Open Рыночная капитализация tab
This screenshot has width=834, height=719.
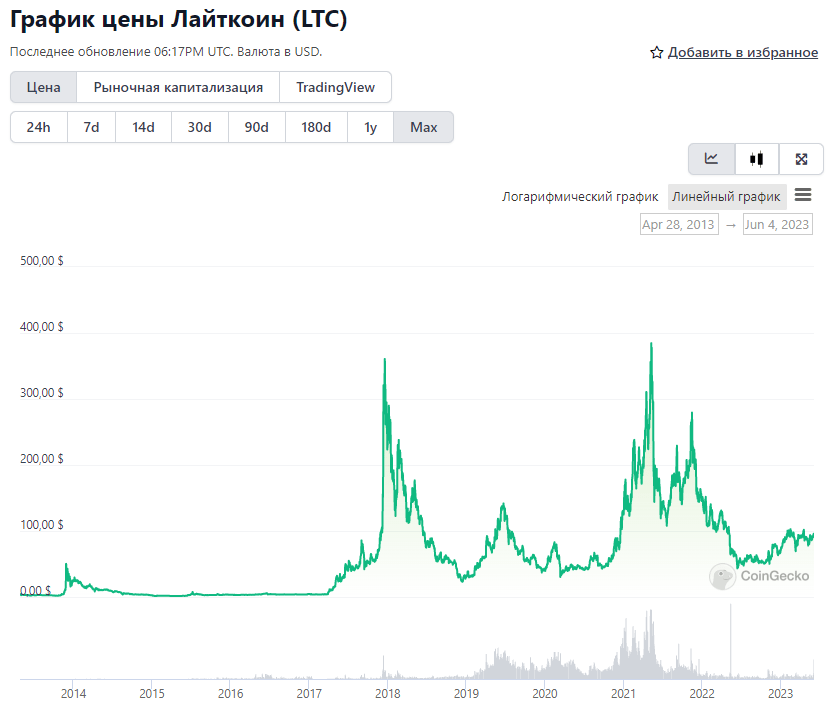178,87
